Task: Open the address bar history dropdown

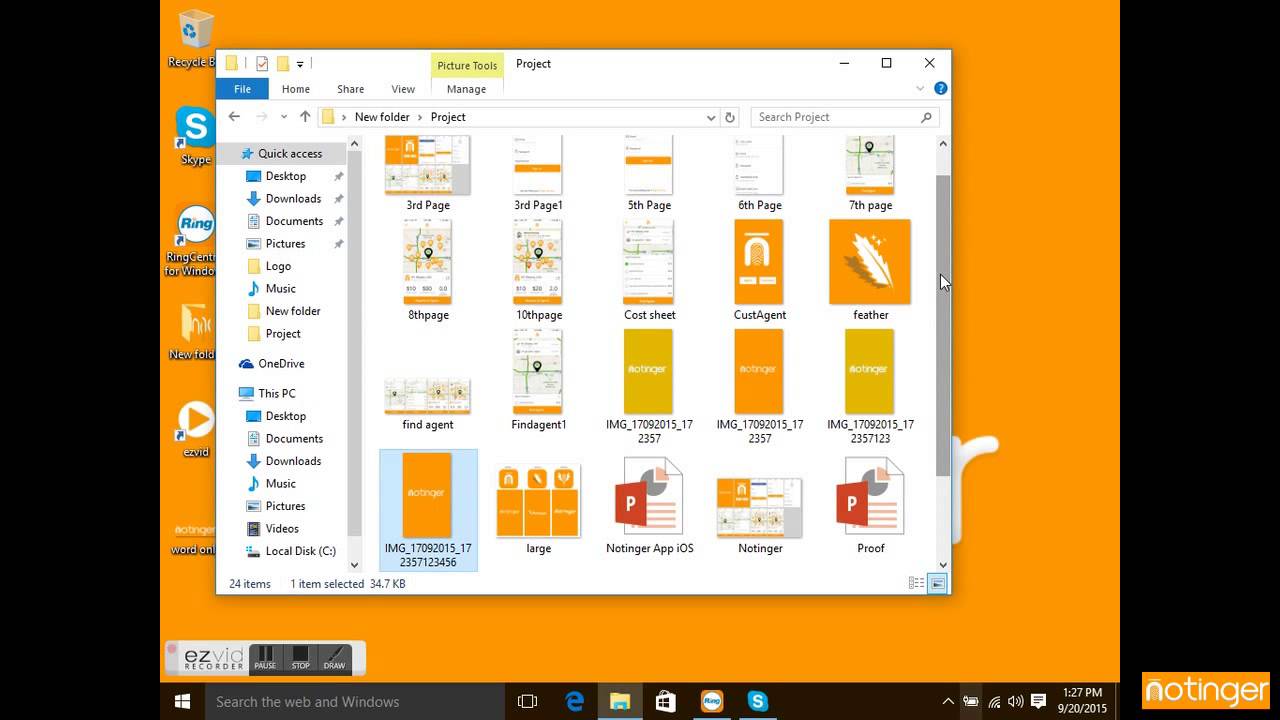Action: 711,117
